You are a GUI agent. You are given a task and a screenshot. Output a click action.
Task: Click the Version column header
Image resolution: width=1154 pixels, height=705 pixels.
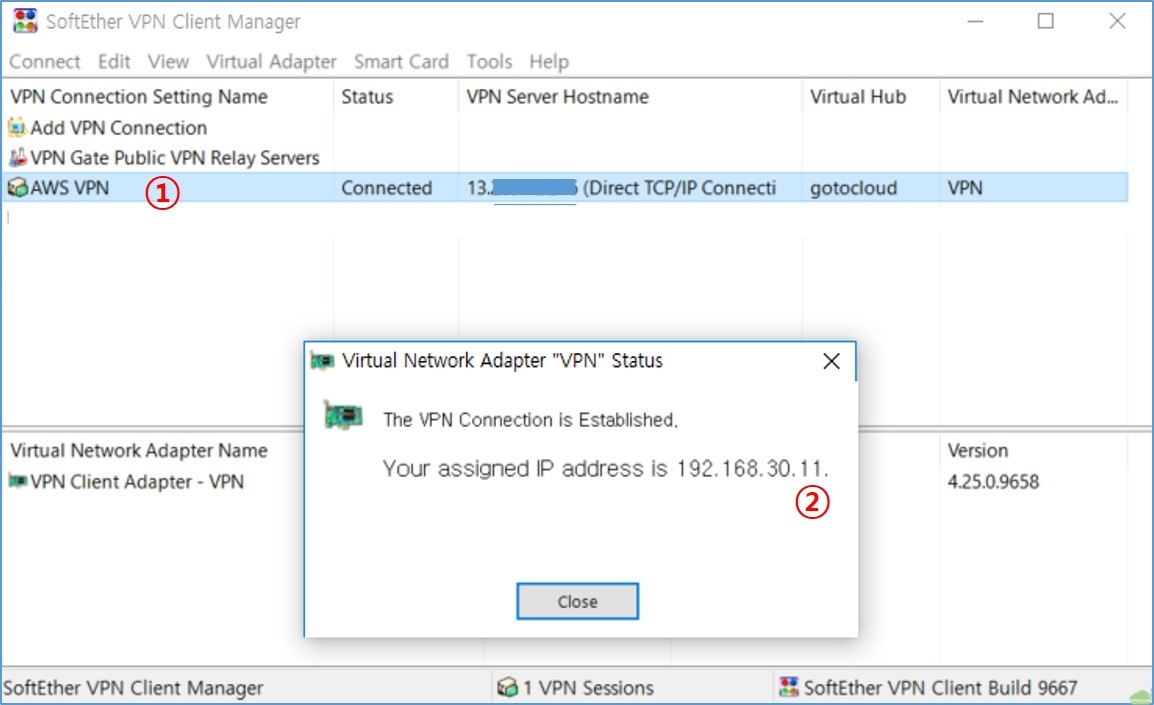[977, 450]
